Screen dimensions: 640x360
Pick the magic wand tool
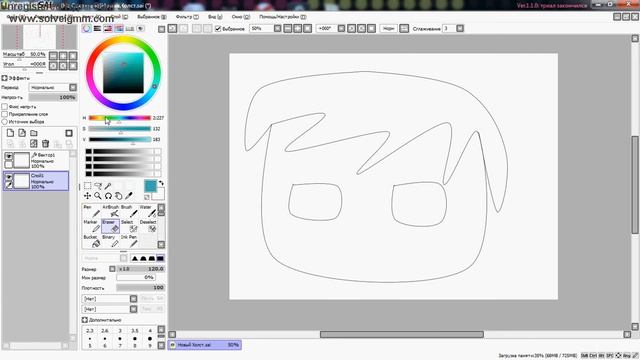(x=108, y=186)
